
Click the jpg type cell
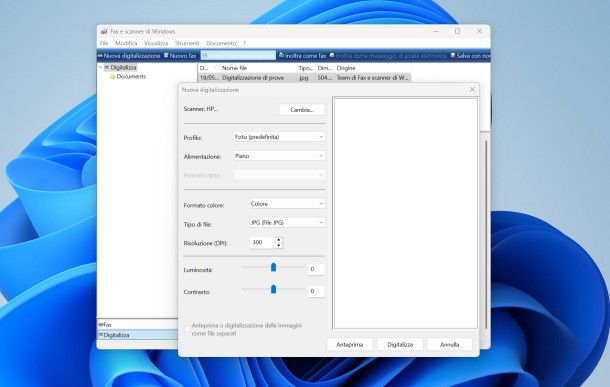coord(304,77)
